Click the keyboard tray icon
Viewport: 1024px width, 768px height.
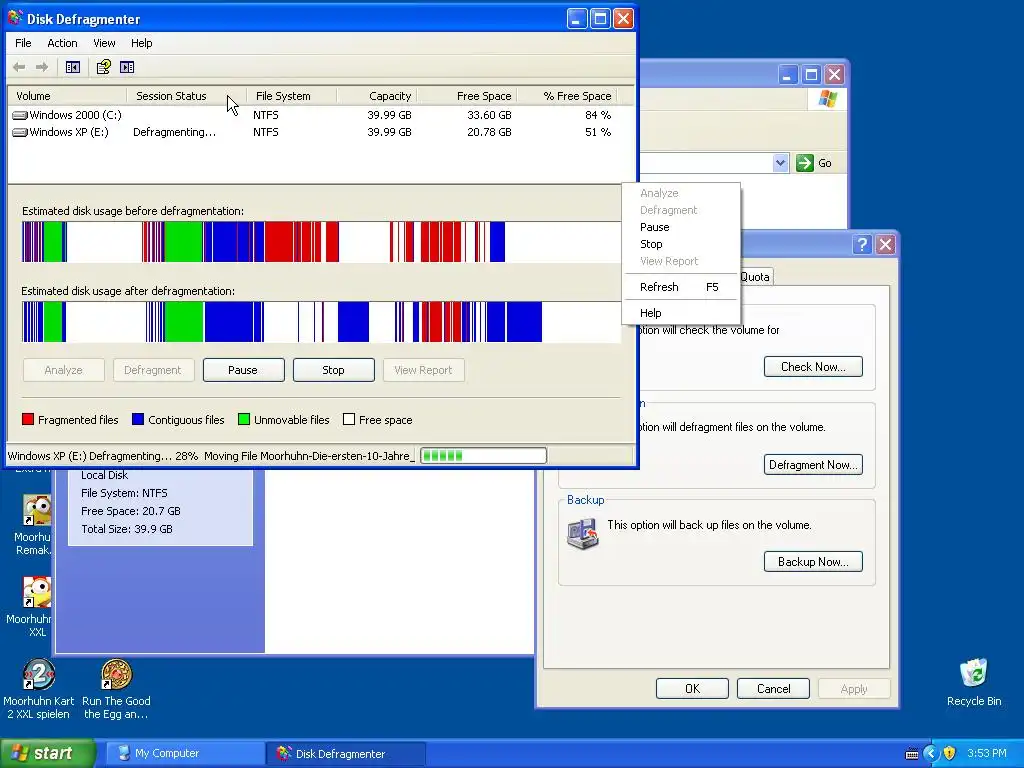(x=912, y=754)
